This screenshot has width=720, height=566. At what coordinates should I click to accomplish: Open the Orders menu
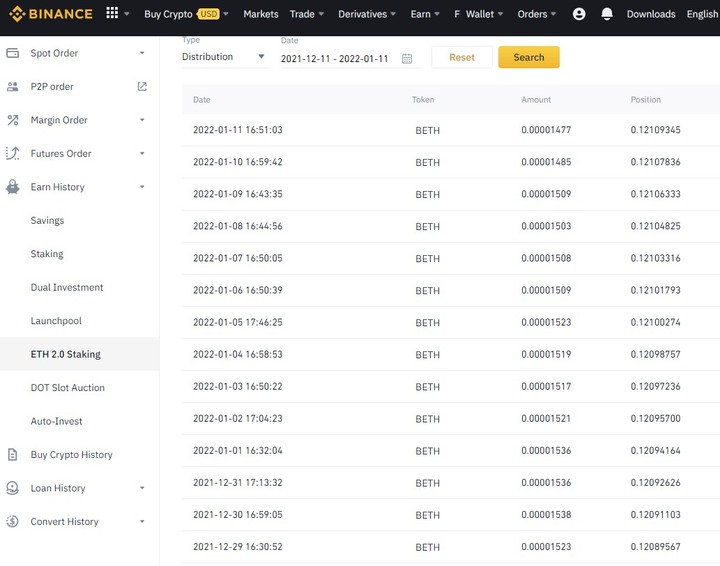536,14
